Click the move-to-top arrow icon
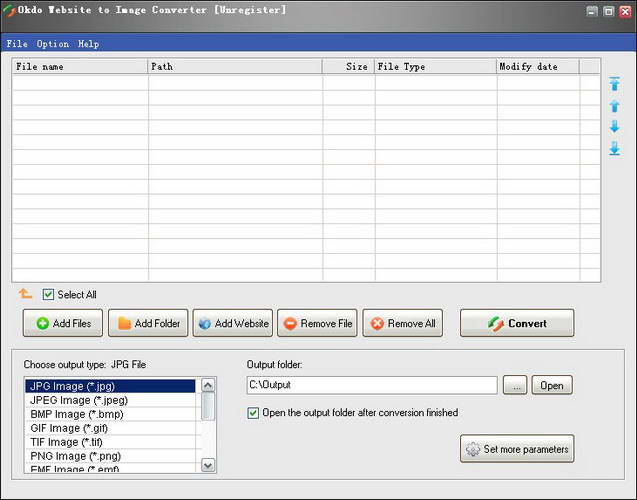The height and width of the screenshot is (500, 637). (x=615, y=84)
